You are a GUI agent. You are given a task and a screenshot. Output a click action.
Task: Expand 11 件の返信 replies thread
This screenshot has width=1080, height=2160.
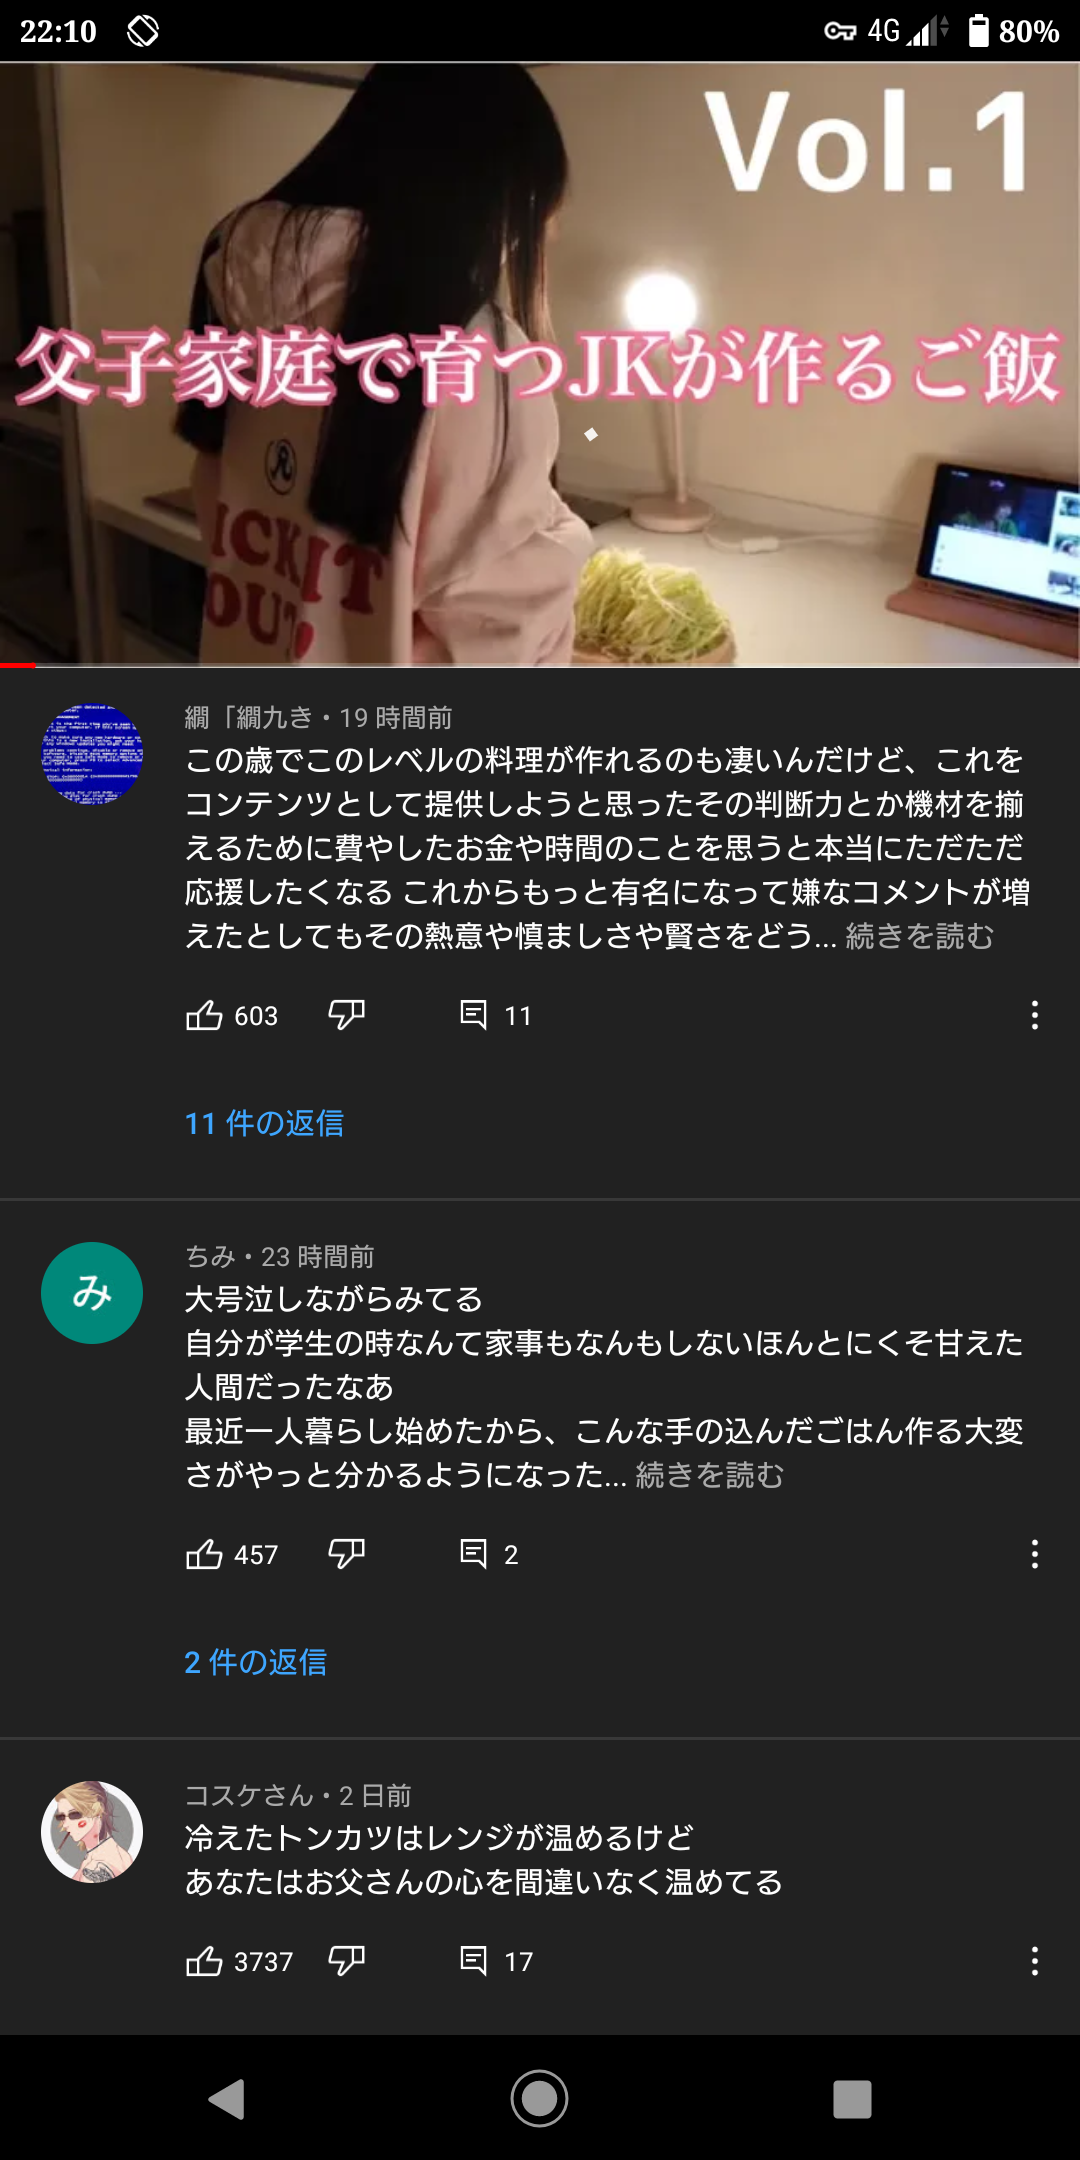click(264, 1123)
